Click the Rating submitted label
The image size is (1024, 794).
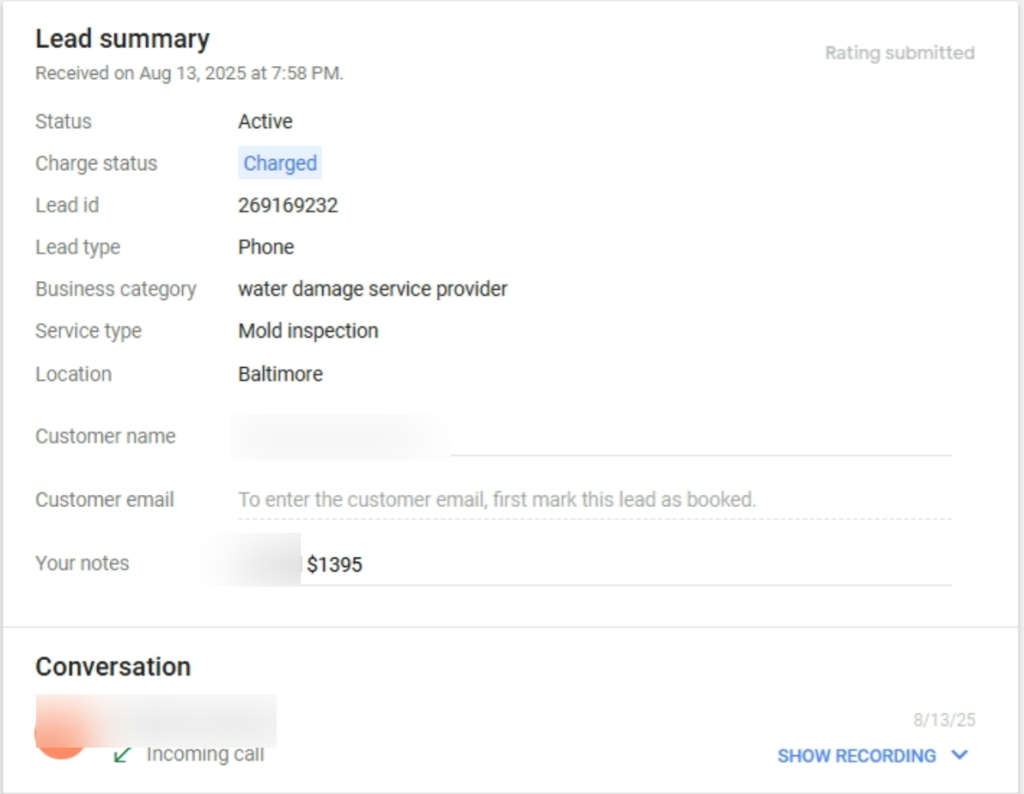tap(899, 53)
